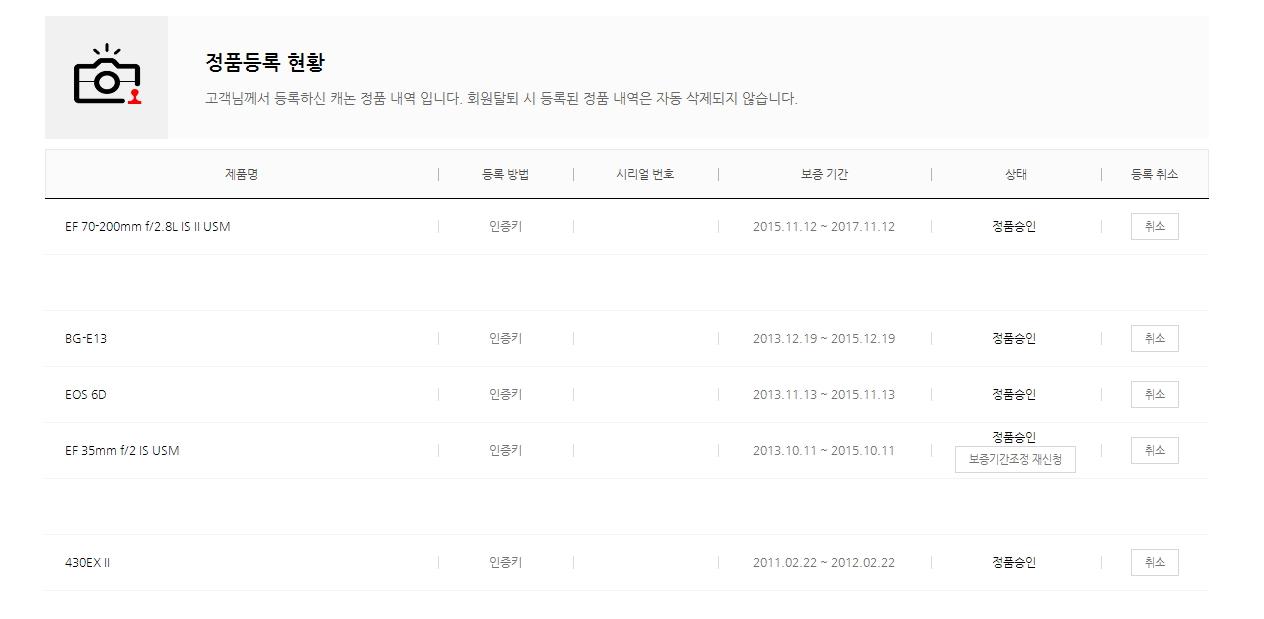Cancel the 430EX II registration
This screenshot has height=619, width=1264.
[1154, 563]
